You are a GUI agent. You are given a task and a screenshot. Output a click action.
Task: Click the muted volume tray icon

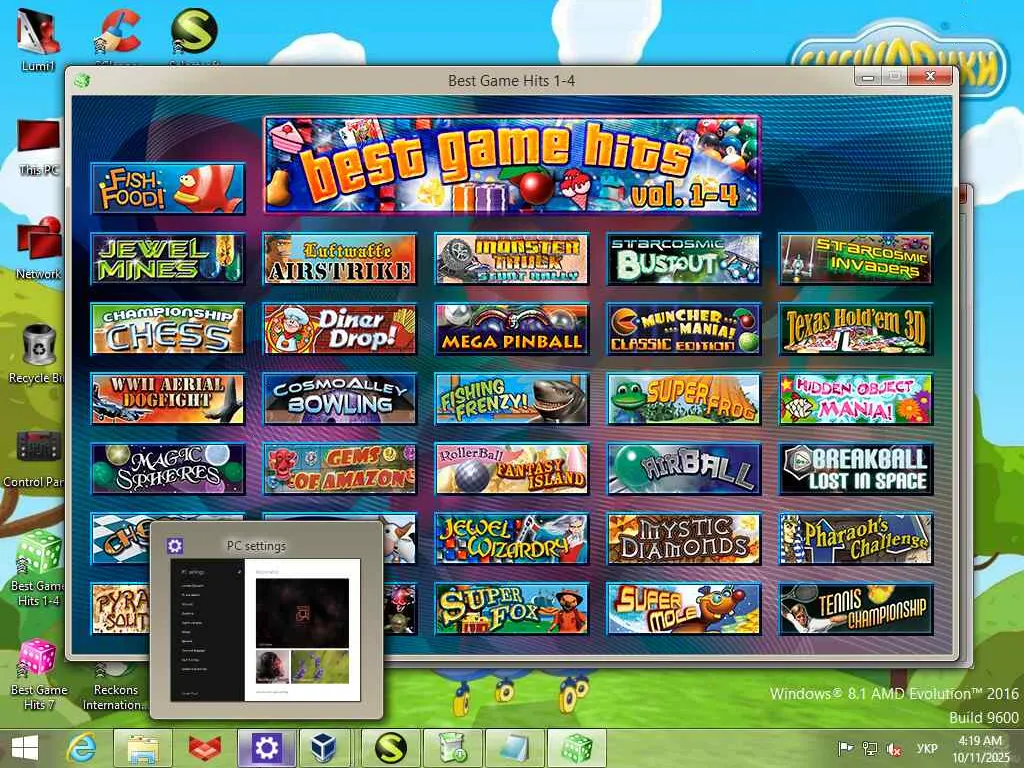pyautogui.click(x=894, y=748)
